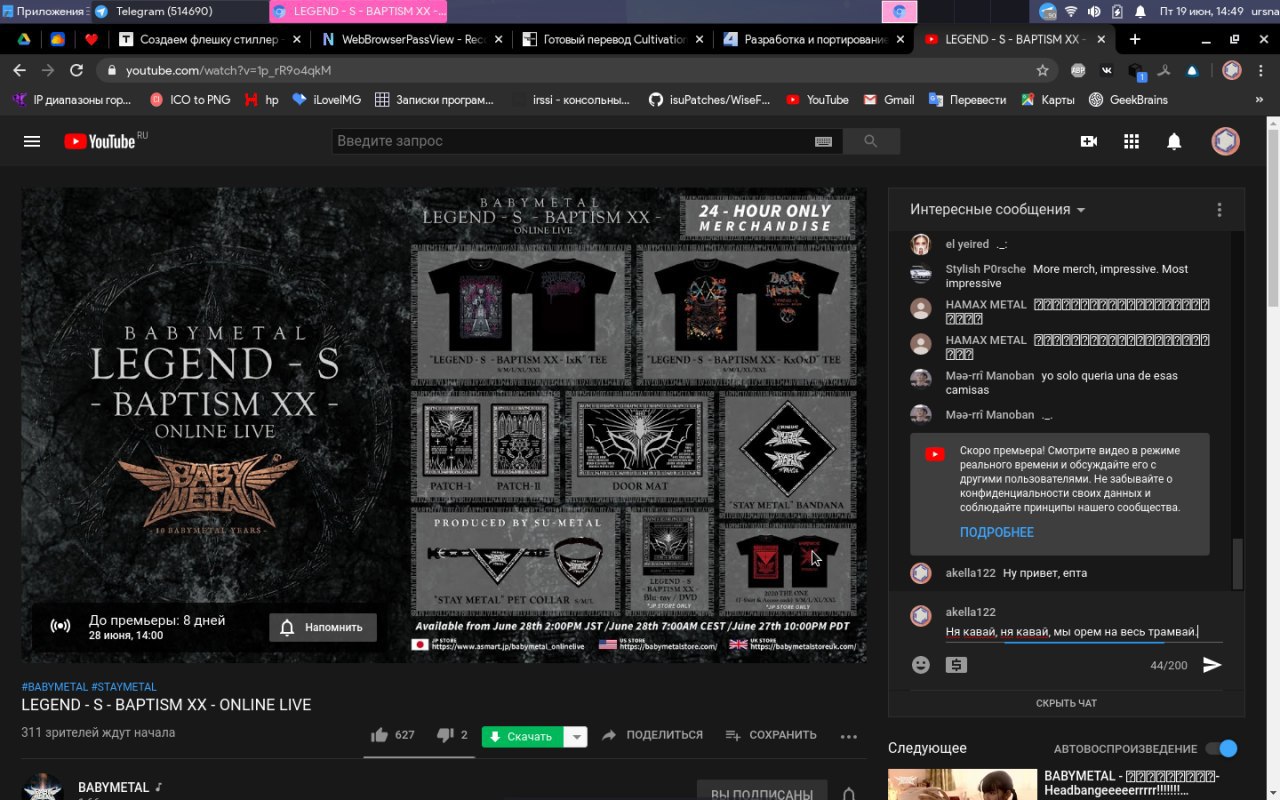
Task: Open the pinned Google Drive tab
Action: [x=23, y=40]
